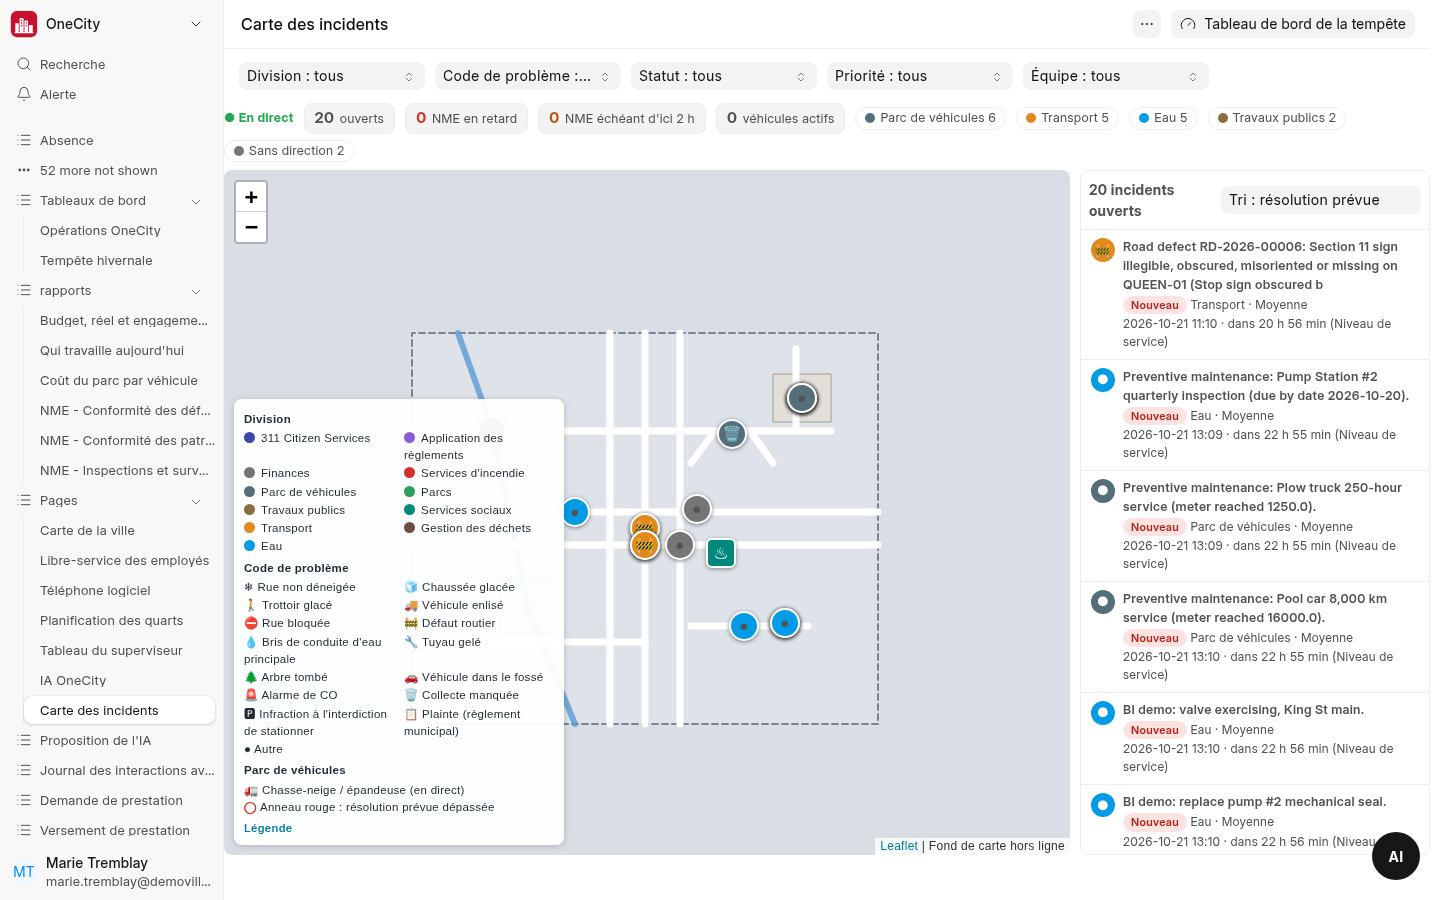Click the Pump Station #2 incident icon
Image resolution: width=1440 pixels, height=900 pixels.
[x=1103, y=380]
